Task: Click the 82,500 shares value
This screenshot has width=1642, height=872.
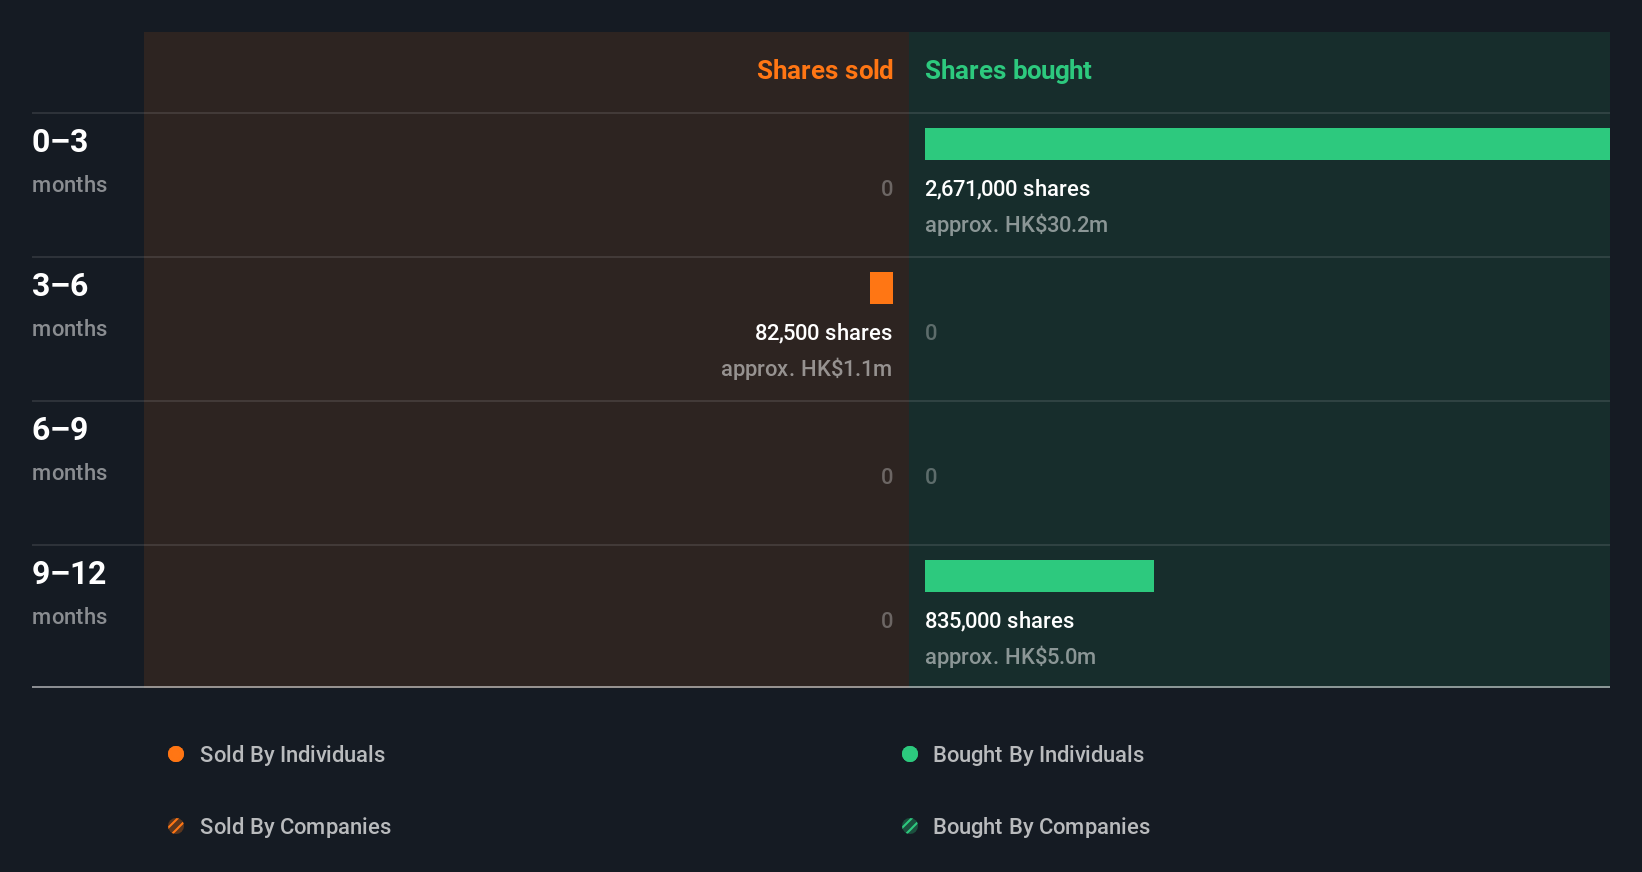Action: (x=823, y=332)
